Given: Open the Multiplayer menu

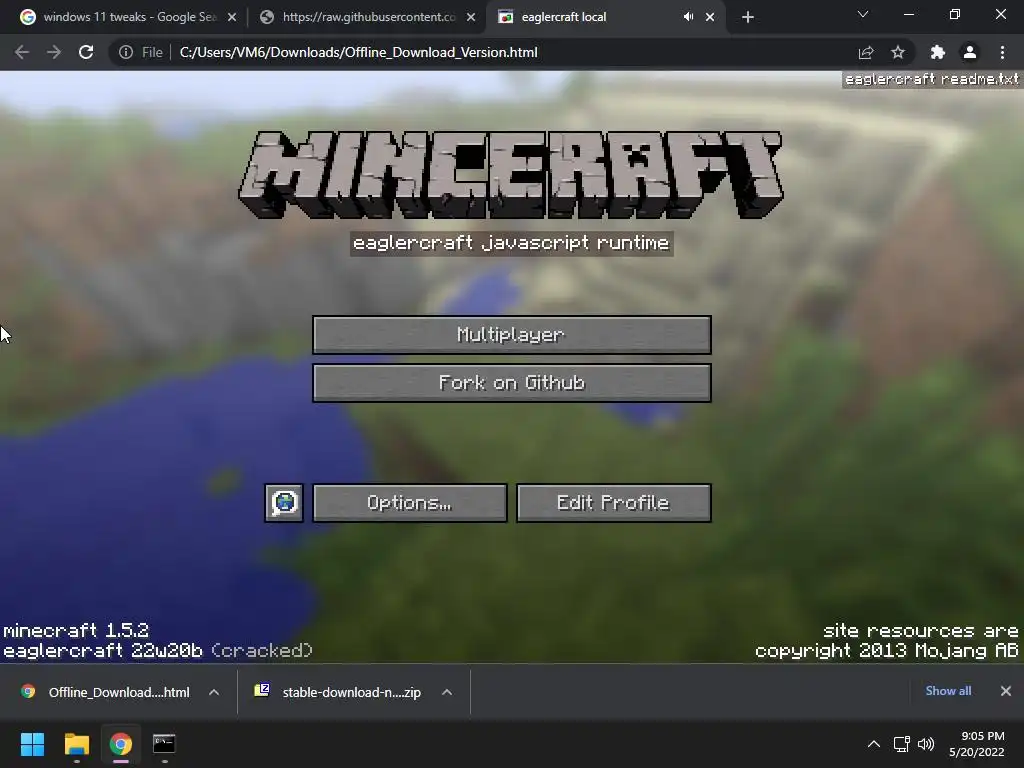Looking at the screenshot, I should pyautogui.click(x=511, y=335).
